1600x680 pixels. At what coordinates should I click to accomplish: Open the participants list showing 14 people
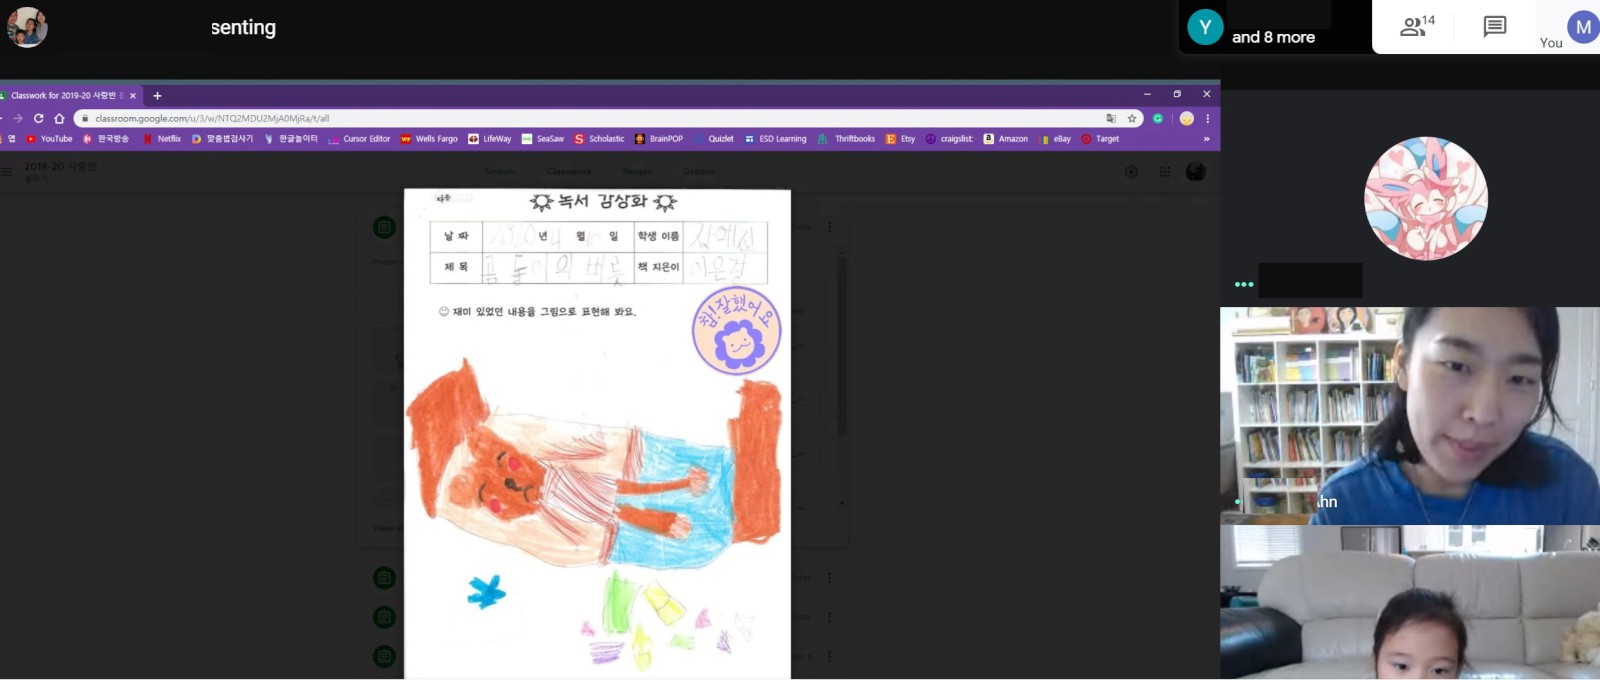(1416, 26)
